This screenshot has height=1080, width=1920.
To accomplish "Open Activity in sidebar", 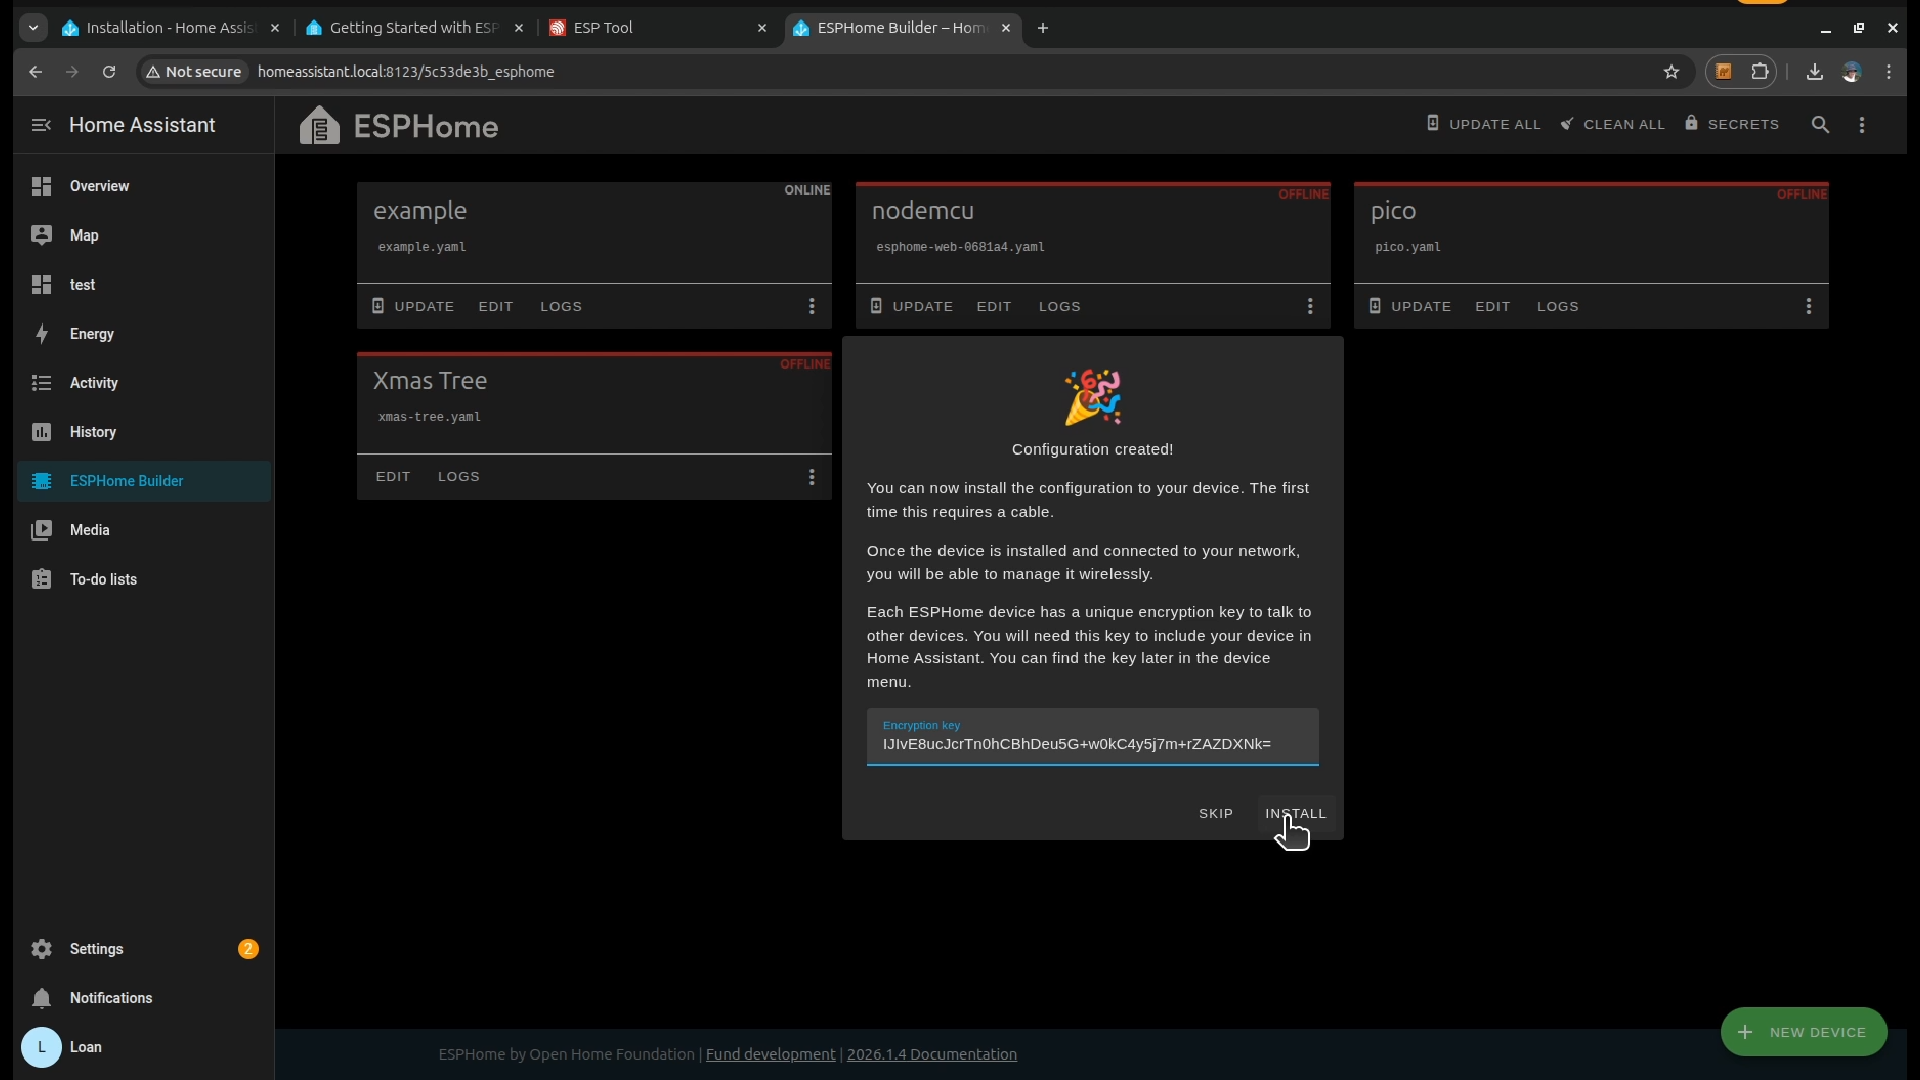I will (144, 382).
